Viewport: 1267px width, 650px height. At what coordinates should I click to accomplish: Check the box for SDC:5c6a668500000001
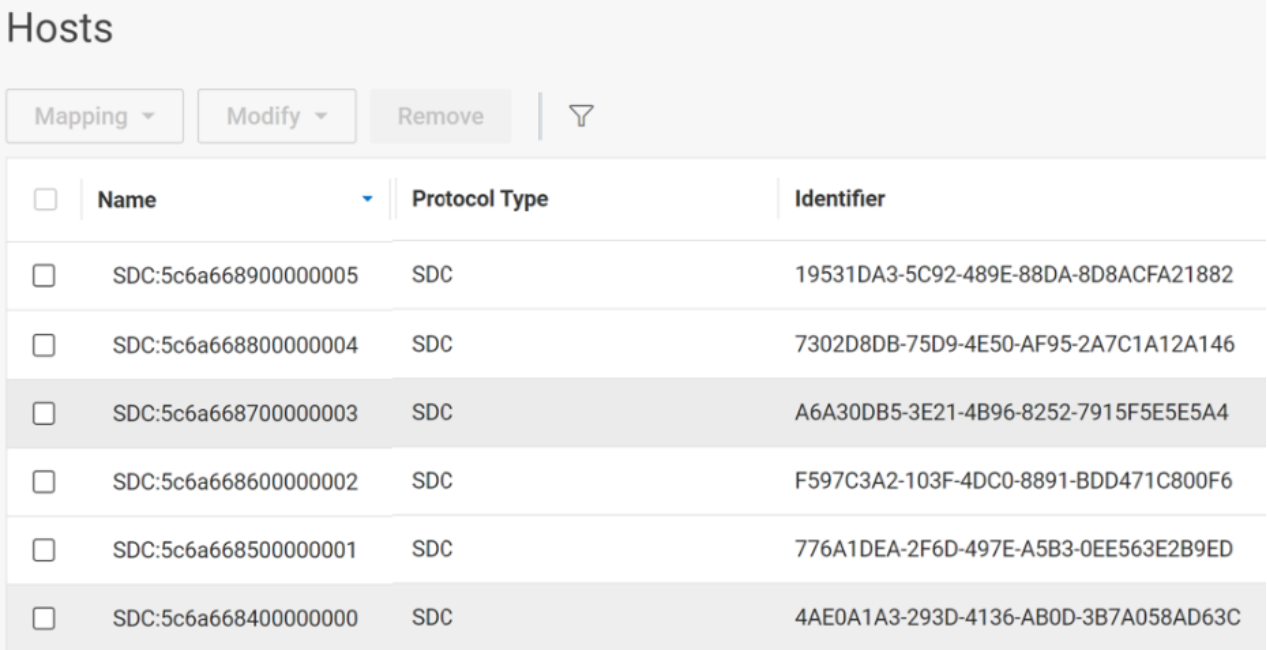click(43, 550)
